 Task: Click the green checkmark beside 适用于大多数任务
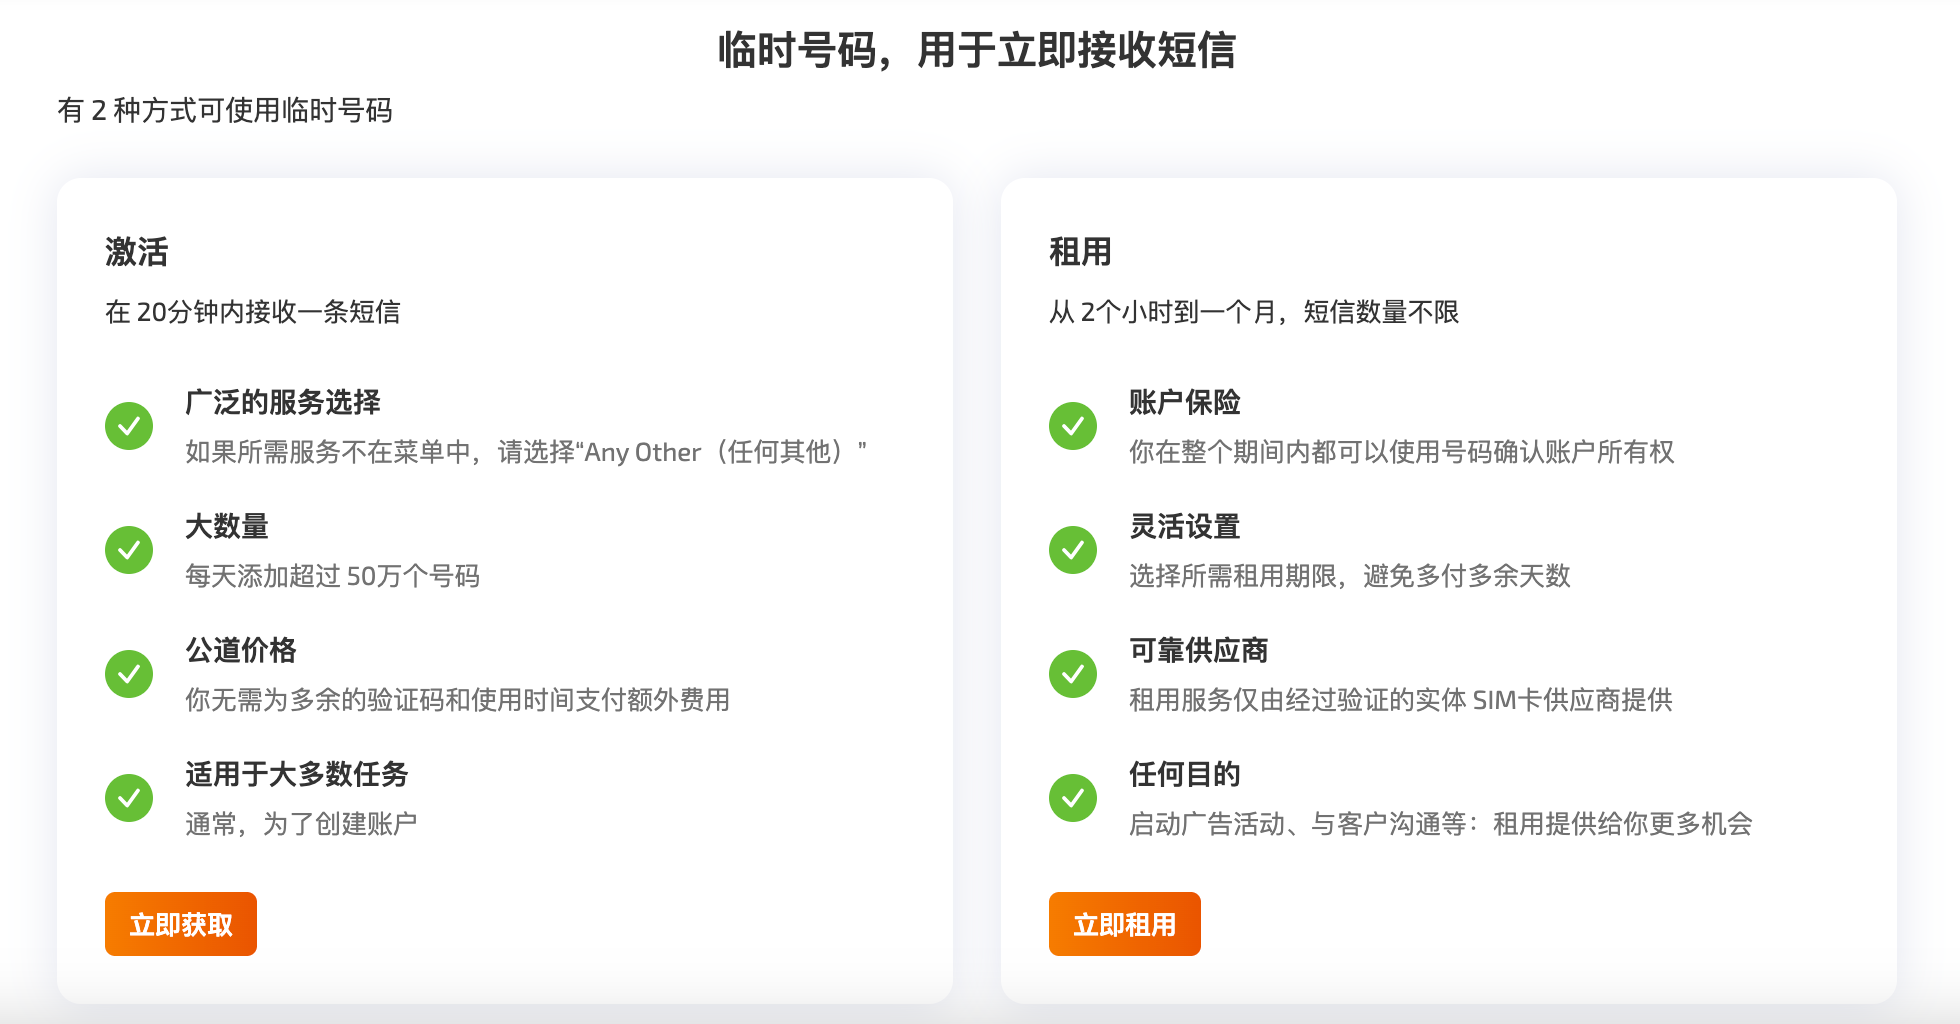[129, 797]
